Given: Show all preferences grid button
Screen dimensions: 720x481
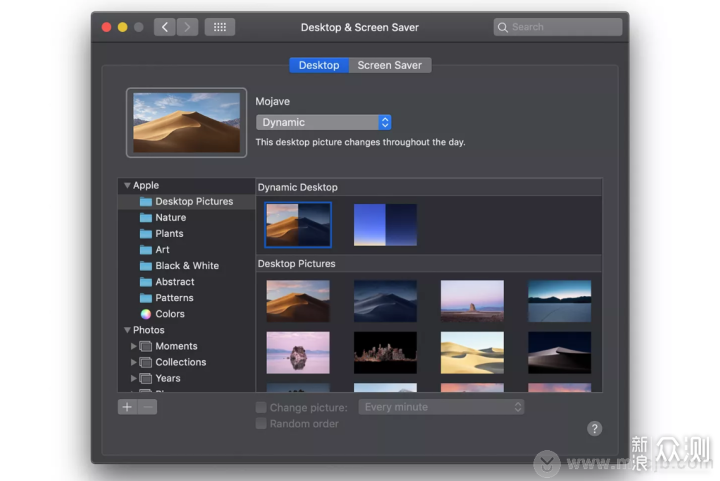Looking at the screenshot, I should tap(220, 27).
